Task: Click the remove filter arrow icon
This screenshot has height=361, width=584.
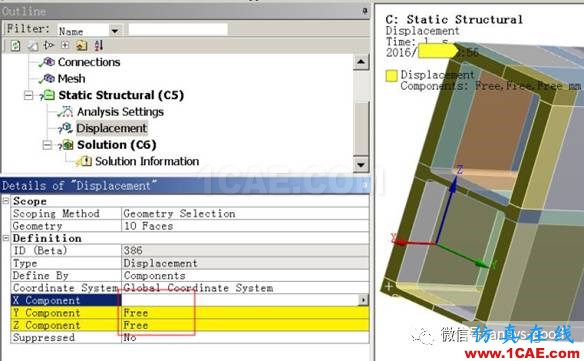Action: coord(49,45)
